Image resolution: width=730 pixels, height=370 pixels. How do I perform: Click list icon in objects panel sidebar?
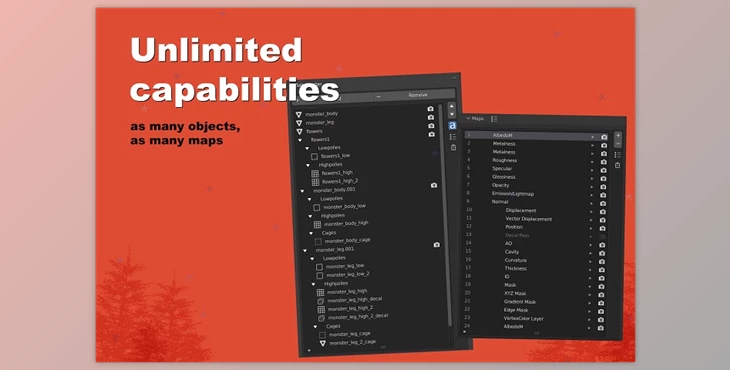pyautogui.click(x=453, y=137)
